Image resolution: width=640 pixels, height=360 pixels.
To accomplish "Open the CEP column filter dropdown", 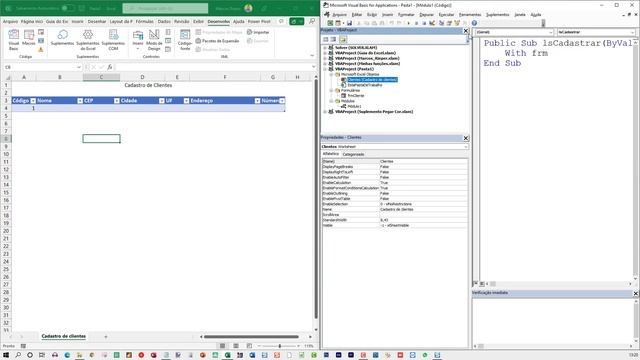I will [117, 101].
